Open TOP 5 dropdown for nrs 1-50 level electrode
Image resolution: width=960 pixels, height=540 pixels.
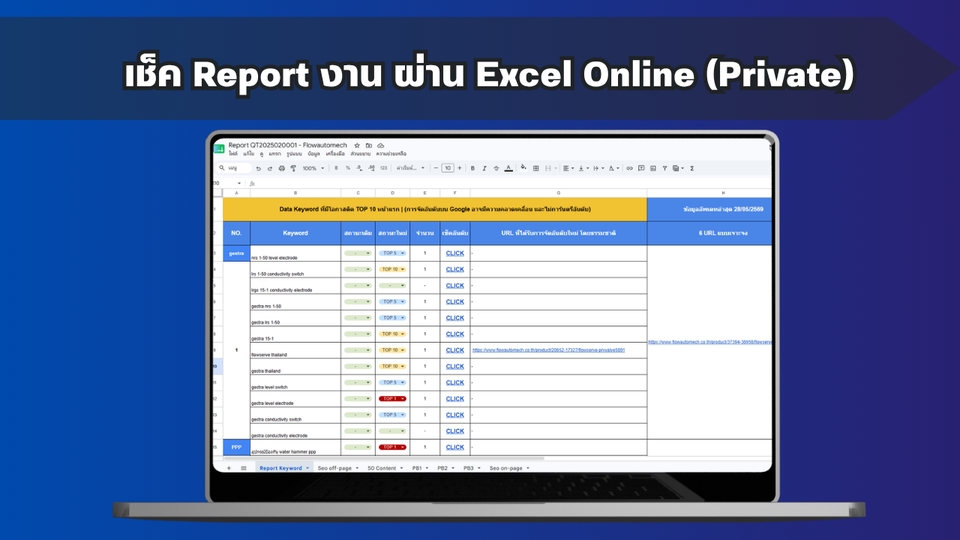point(392,253)
